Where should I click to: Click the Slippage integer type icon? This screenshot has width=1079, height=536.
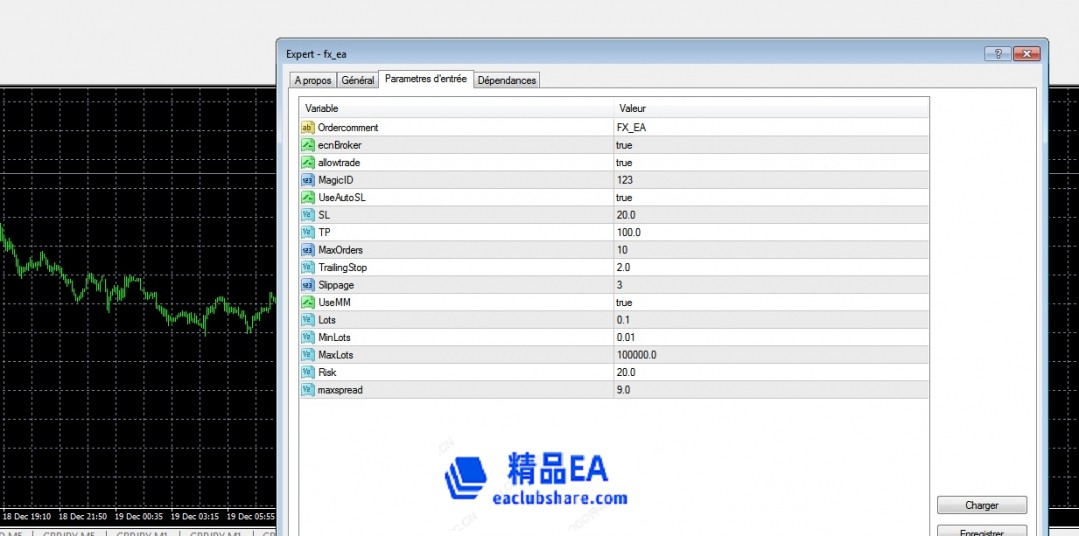point(308,285)
